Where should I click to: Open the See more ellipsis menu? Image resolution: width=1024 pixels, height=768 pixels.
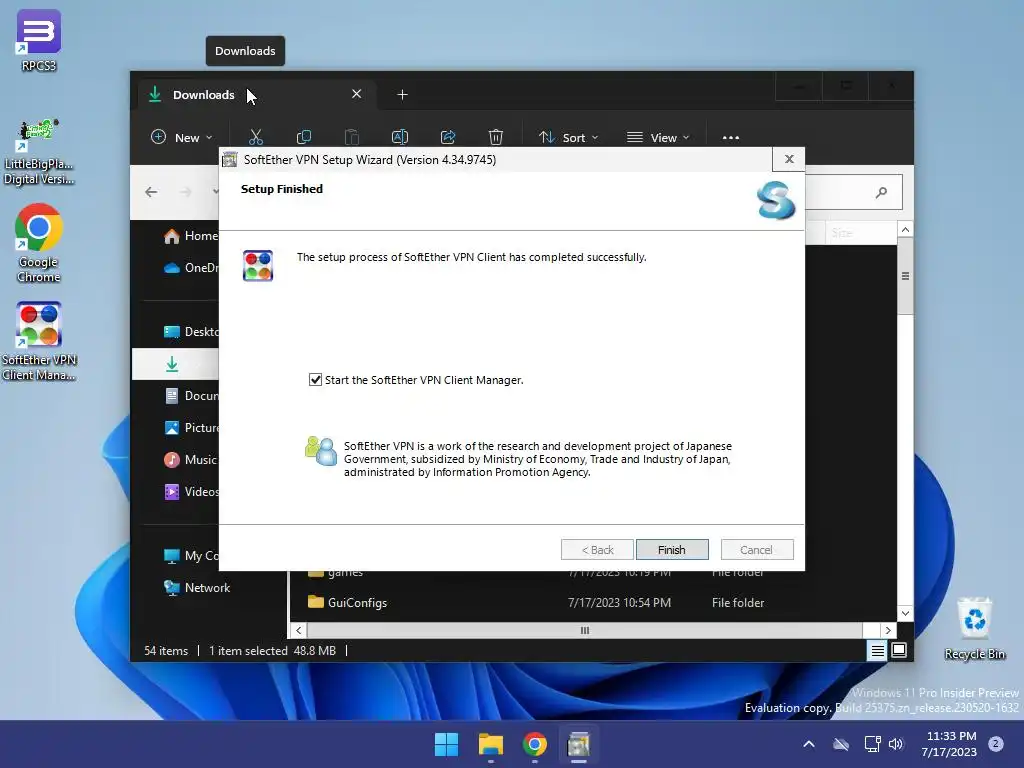731,138
